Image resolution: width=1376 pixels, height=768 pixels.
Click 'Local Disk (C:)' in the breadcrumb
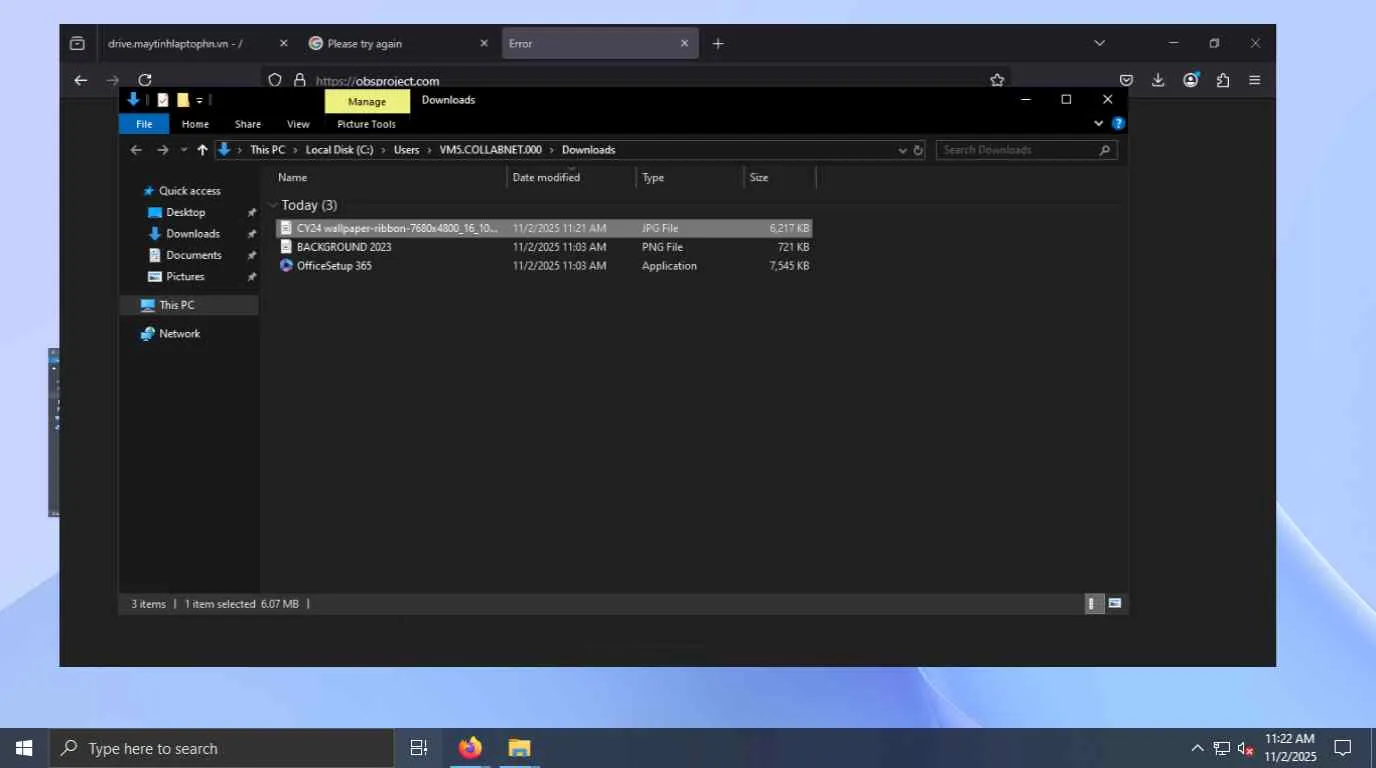[x=339, y=150]
